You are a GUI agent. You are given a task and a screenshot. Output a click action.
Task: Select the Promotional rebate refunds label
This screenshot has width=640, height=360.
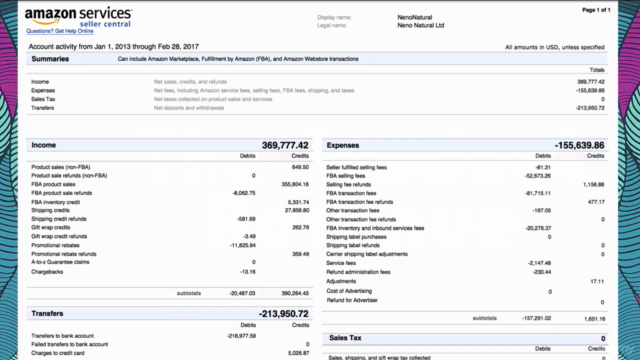[x=64, y=254]
